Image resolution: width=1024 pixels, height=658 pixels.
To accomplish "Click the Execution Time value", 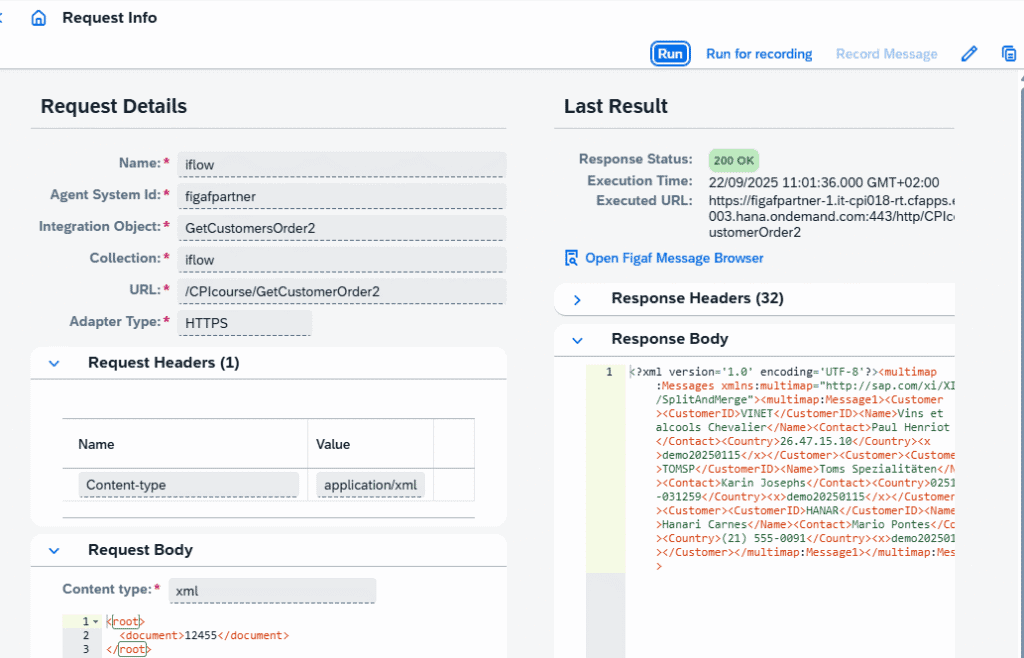I will tap(824, 182).
